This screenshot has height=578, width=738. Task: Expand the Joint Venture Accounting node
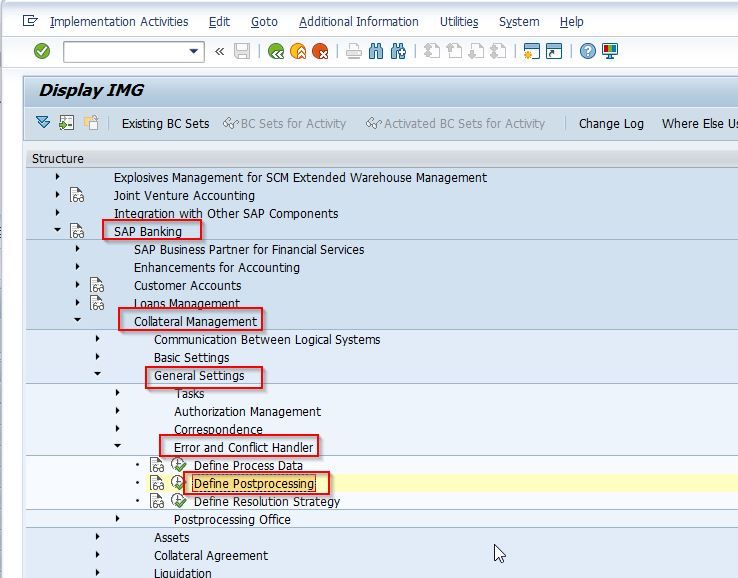[x=57, y=194]
